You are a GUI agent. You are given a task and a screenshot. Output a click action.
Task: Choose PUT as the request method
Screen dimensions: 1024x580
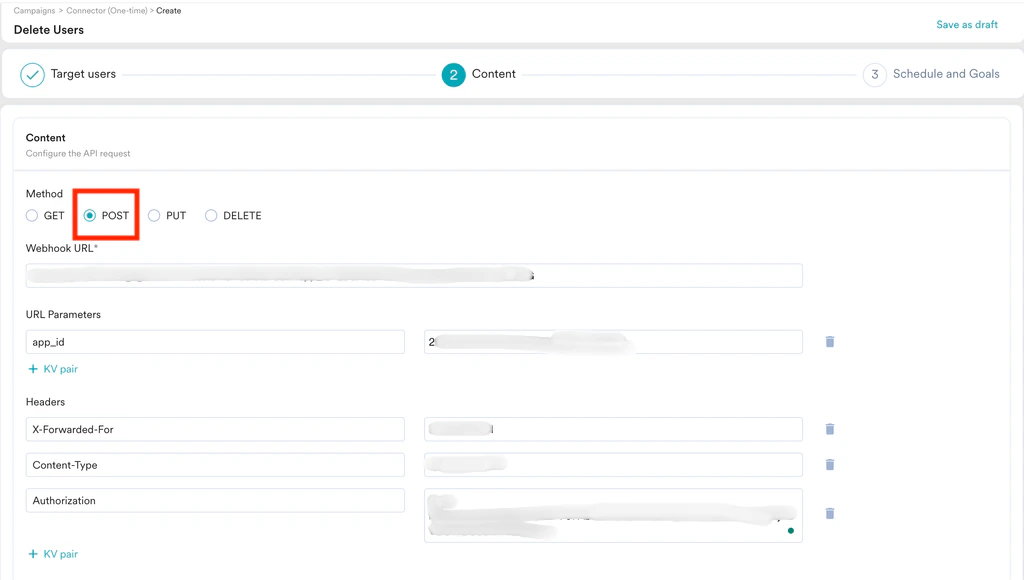(x=154, y=215)
